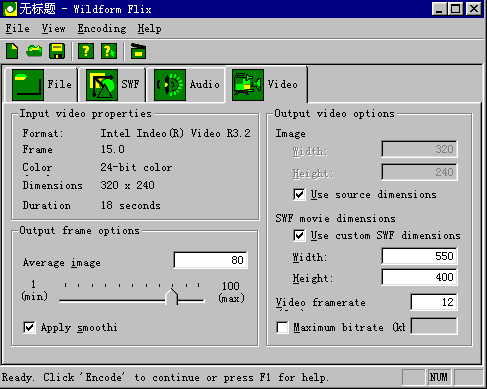Screen dimensions: 487x389
Task: Toggle the Apply smoothing checkbox
Action: pos(29,327)
